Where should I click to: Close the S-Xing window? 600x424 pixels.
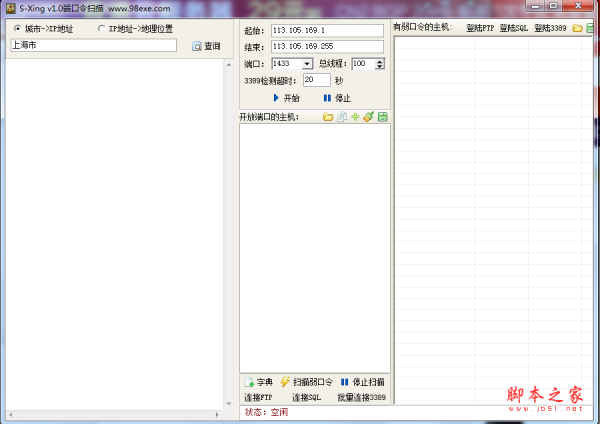point(578,6)
